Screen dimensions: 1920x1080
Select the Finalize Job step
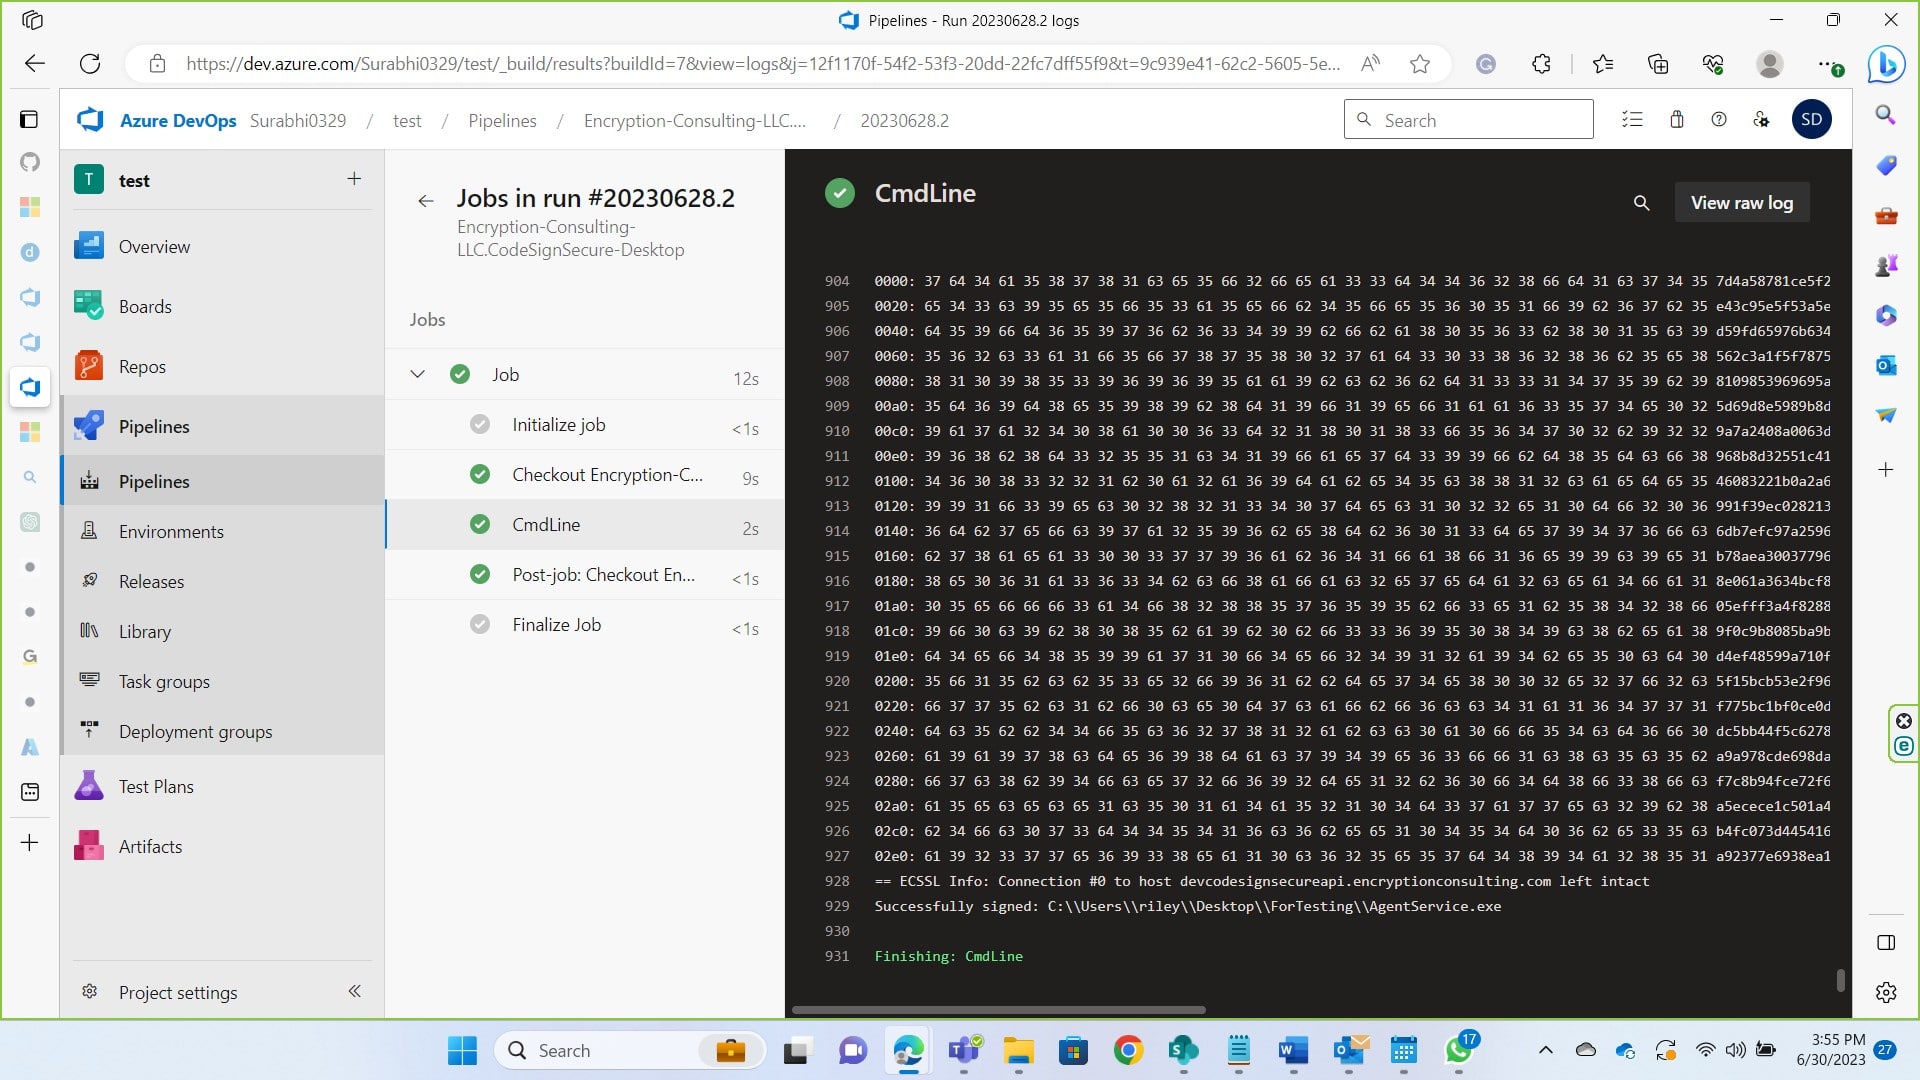[x=556, y=625]
